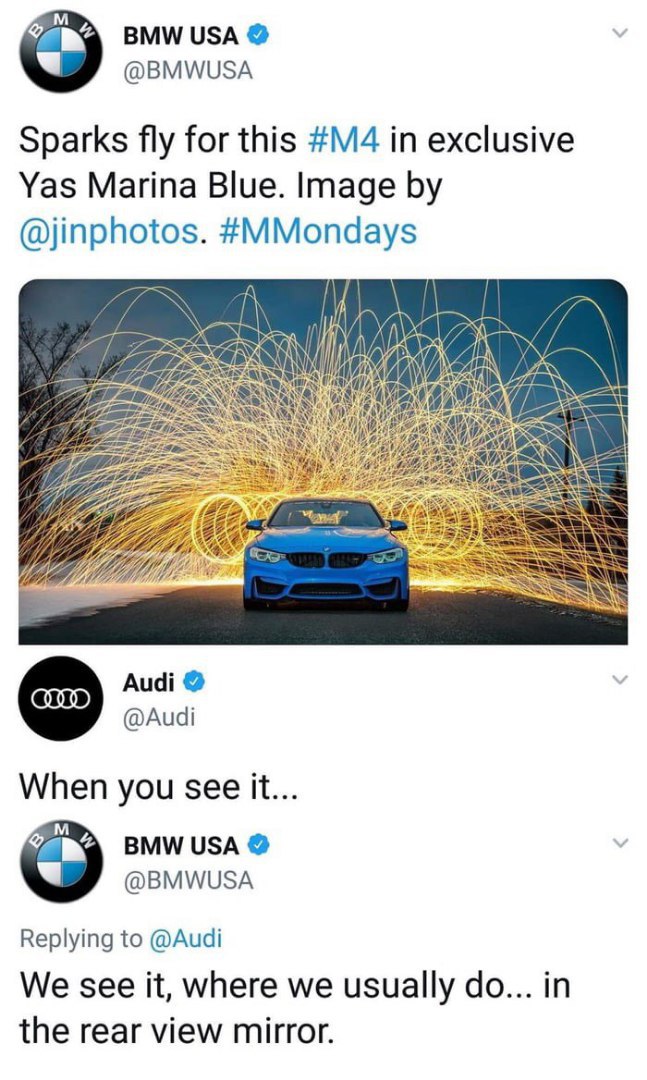
Task: Follow the #MMondays hashtag link
Action: pyautogui.click(x=318, y=232)
